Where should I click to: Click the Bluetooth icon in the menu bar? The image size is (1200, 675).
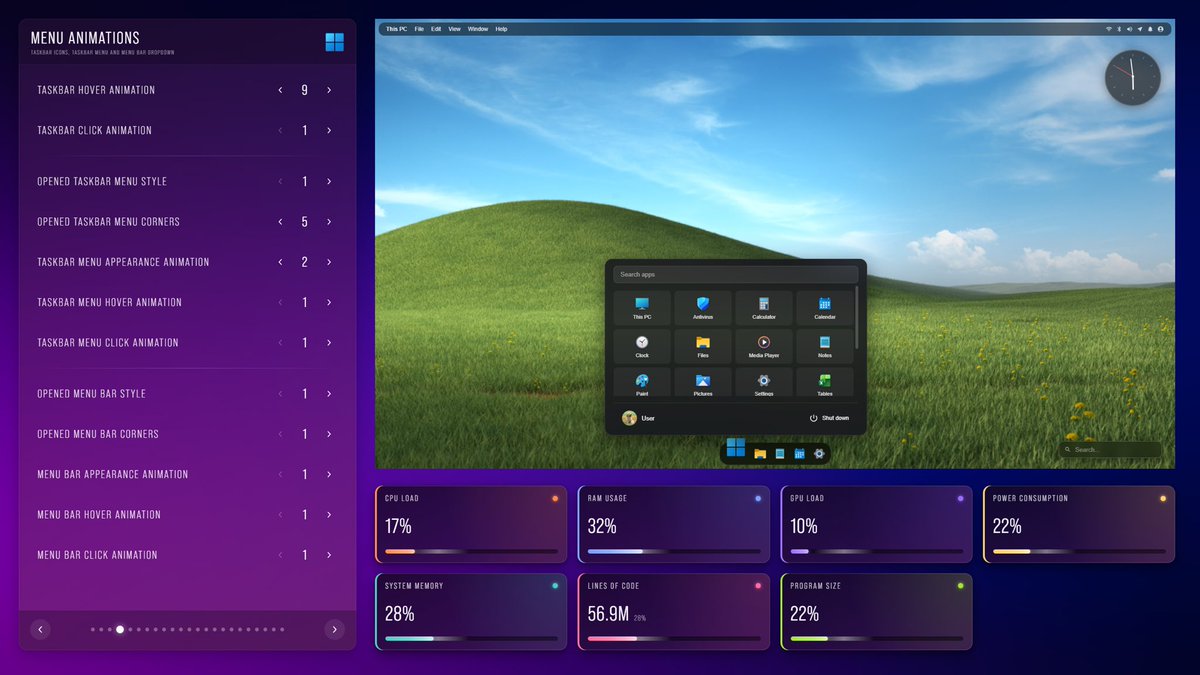1119,29
